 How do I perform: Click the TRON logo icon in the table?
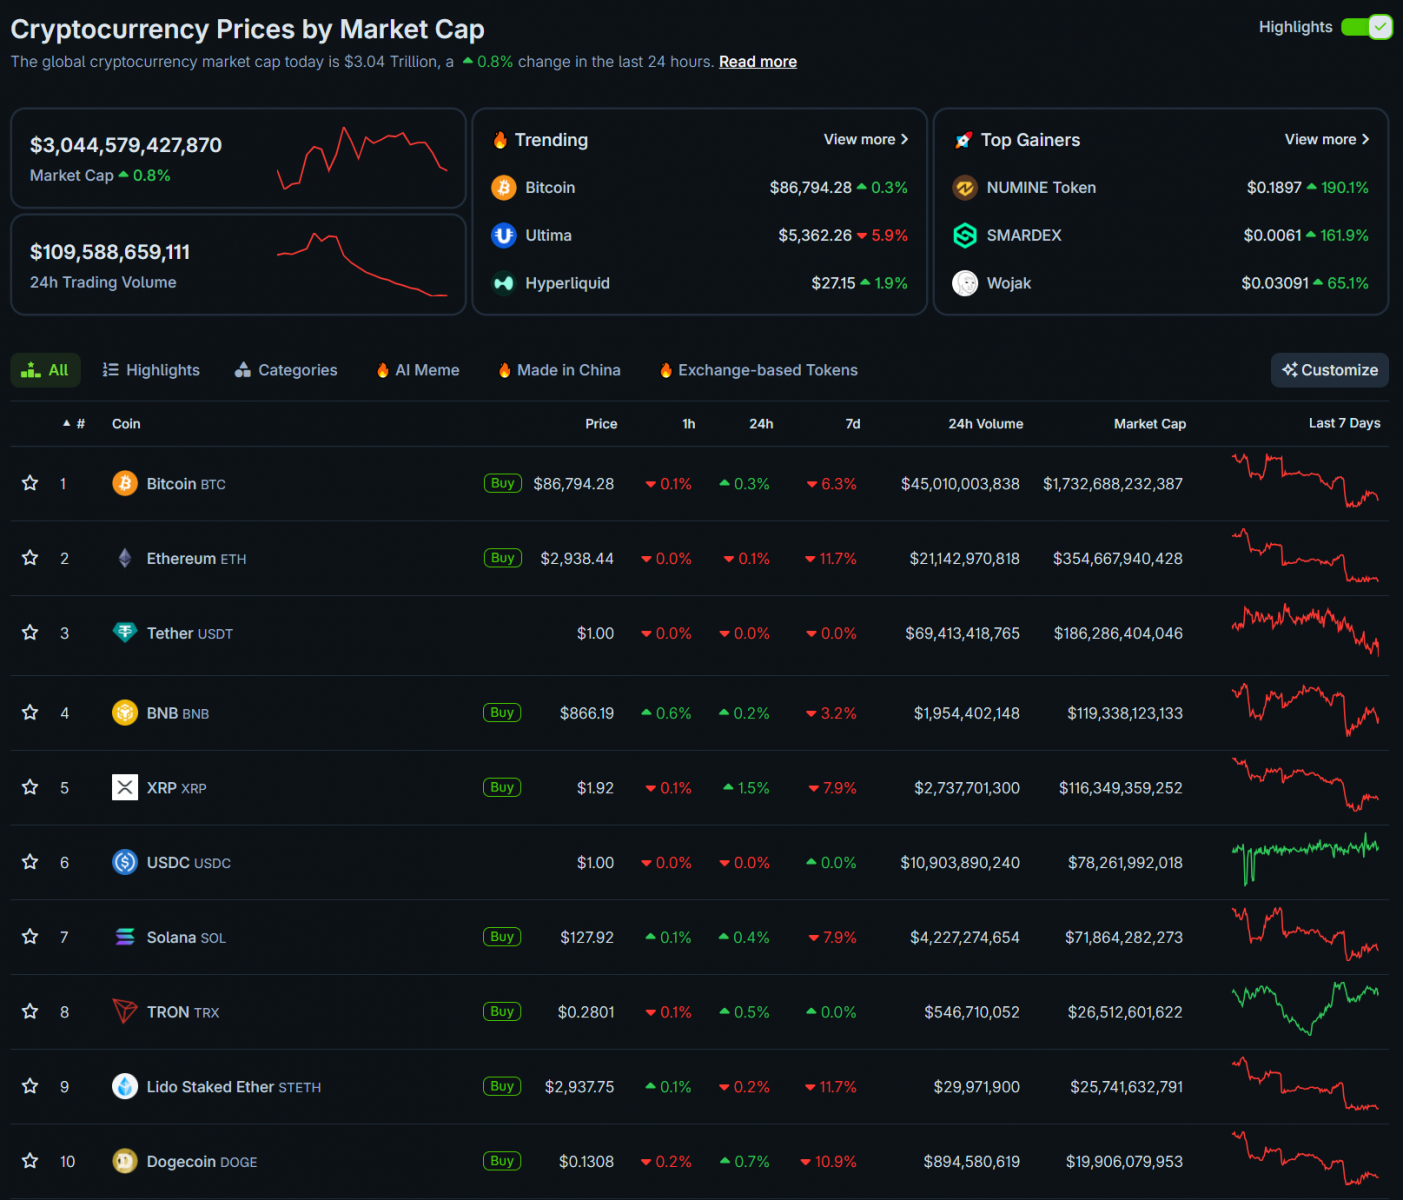[125, 1012]
